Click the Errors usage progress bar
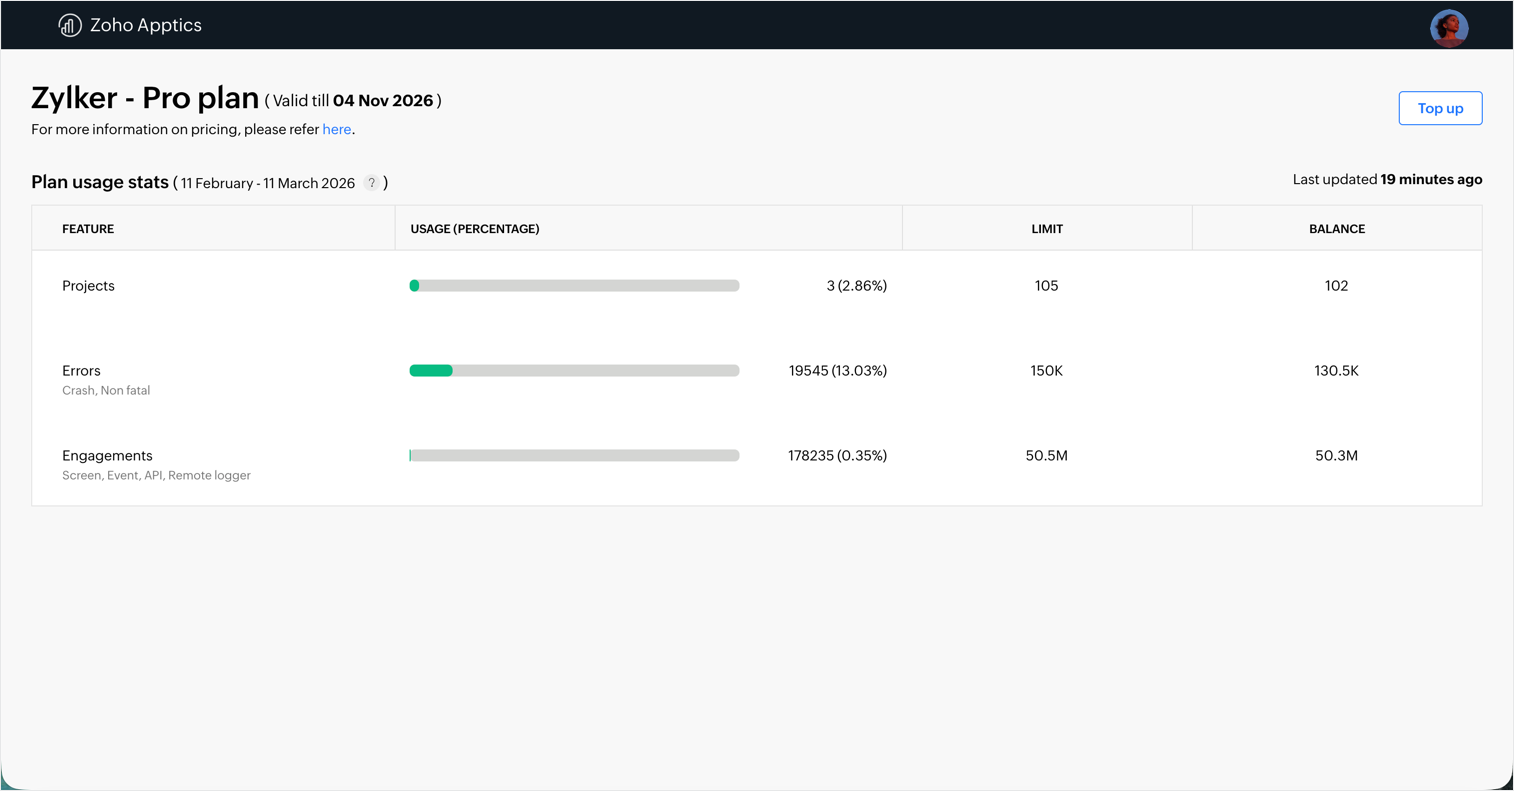The width and height of the screenshot is (1514, 791). [574, 371]
